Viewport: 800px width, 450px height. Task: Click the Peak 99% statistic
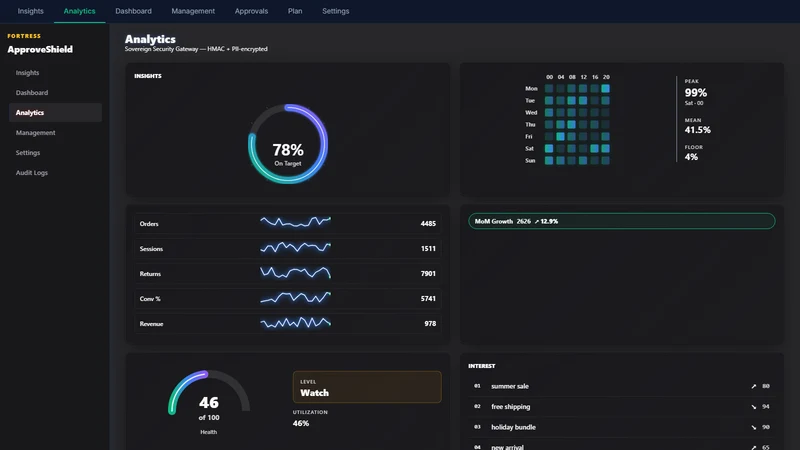696,92
